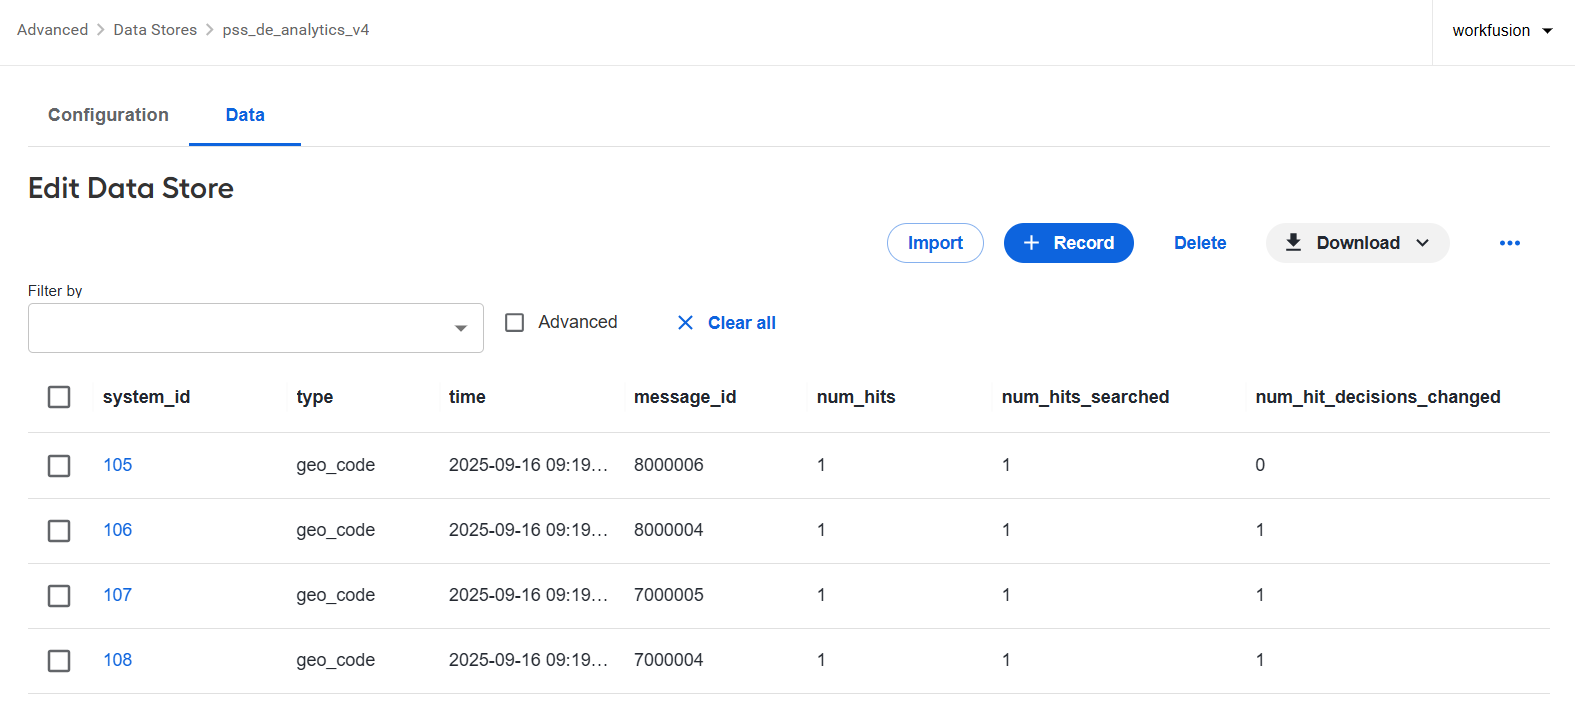This screenshot has height=702, width=1575.
Task: Click the num_hits_searched column header
Action: (x=1085, y=397)
